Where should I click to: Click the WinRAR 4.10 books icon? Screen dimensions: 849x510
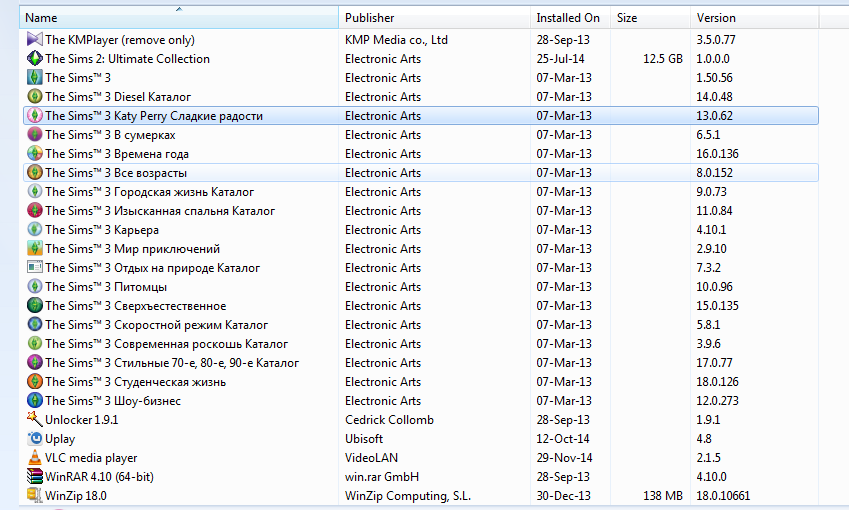coord(35,476)
